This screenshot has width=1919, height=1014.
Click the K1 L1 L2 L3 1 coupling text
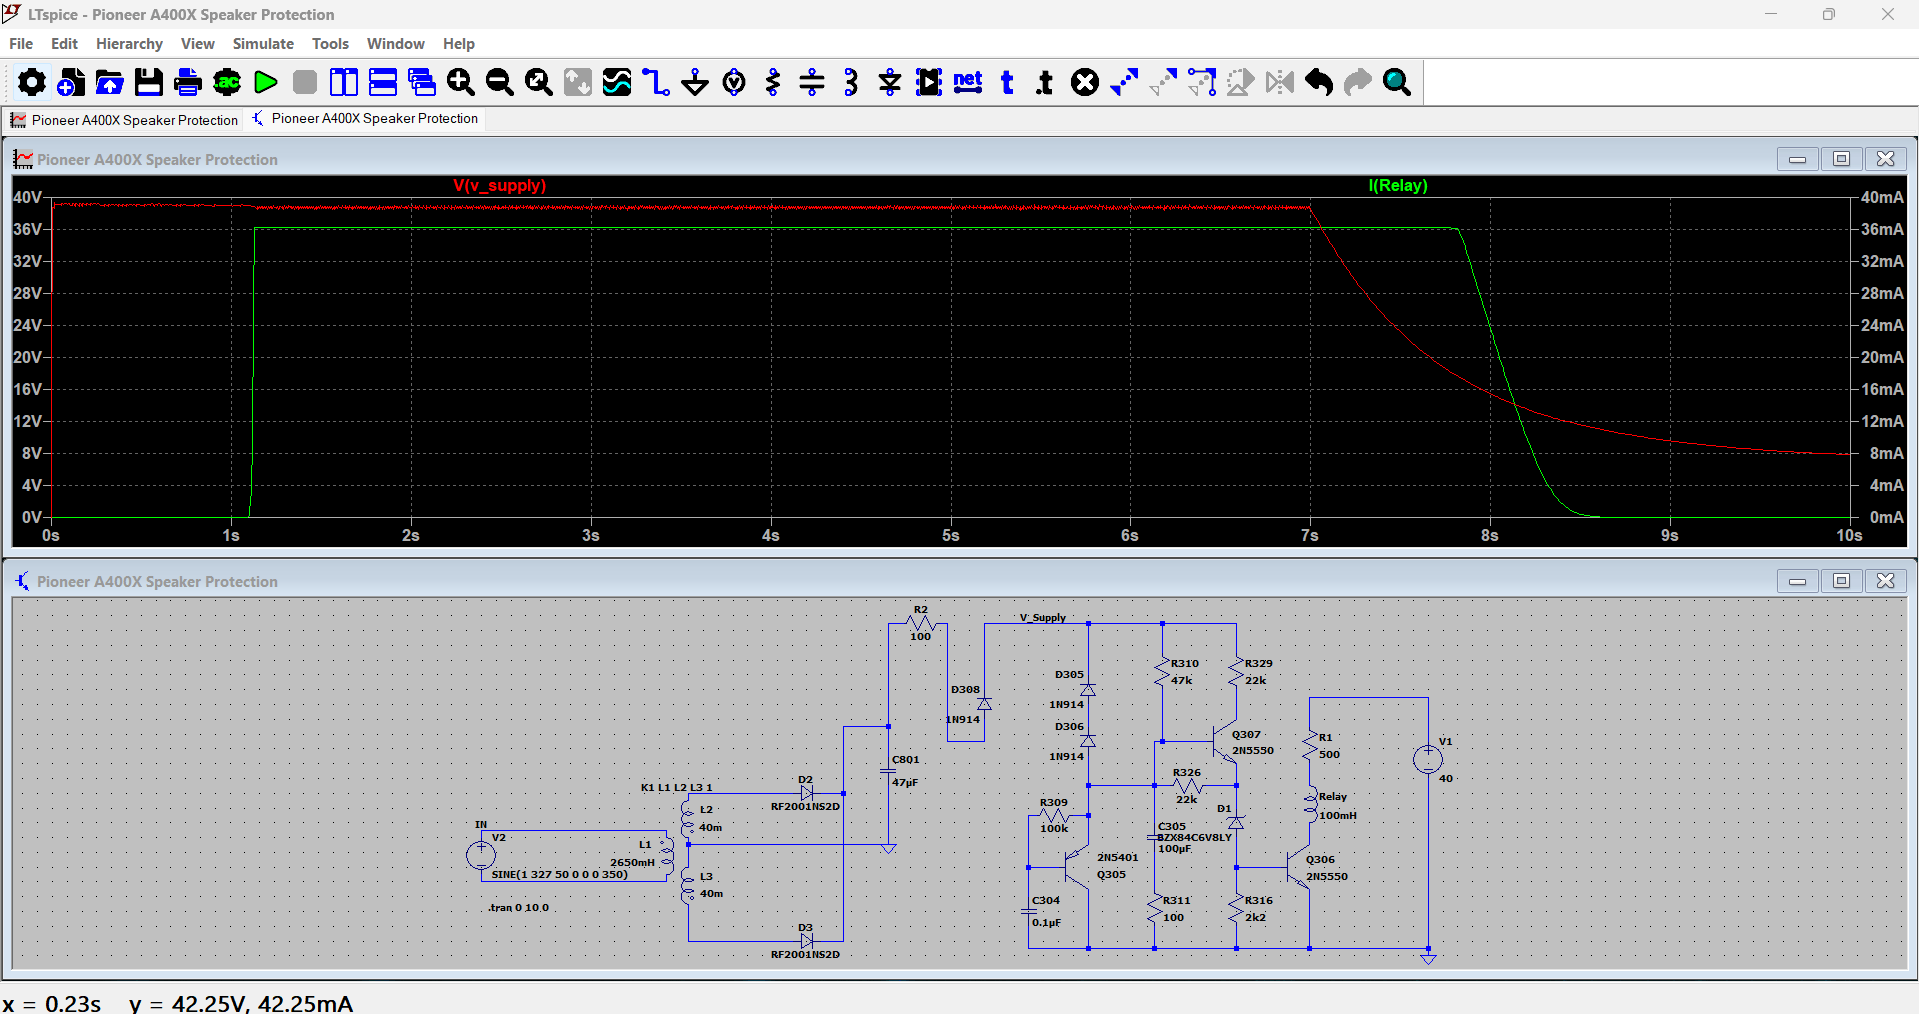[x=677, y=788]
